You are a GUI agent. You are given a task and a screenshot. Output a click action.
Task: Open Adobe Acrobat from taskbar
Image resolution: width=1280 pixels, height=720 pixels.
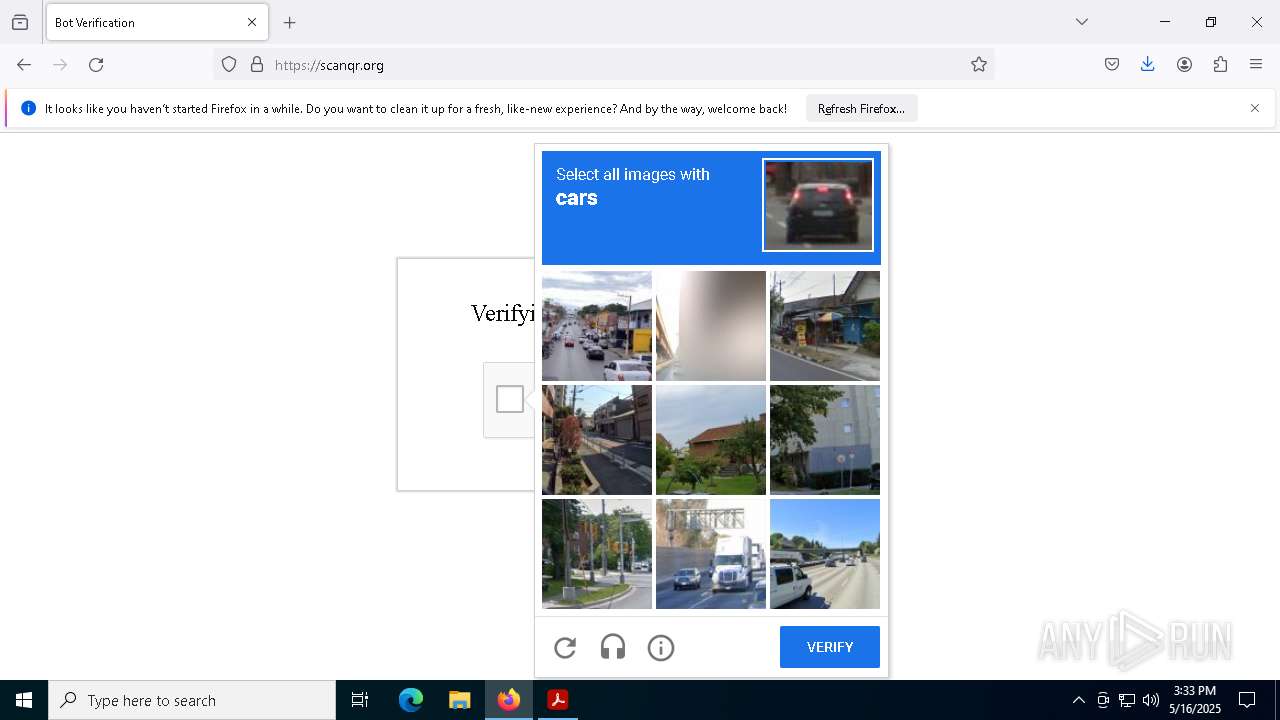click(557, 700)
